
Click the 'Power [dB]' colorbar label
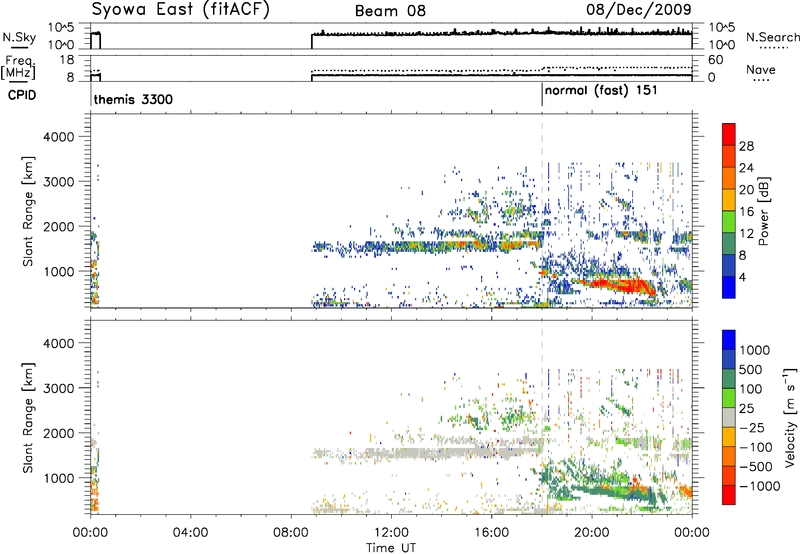[x=763, y=211]
